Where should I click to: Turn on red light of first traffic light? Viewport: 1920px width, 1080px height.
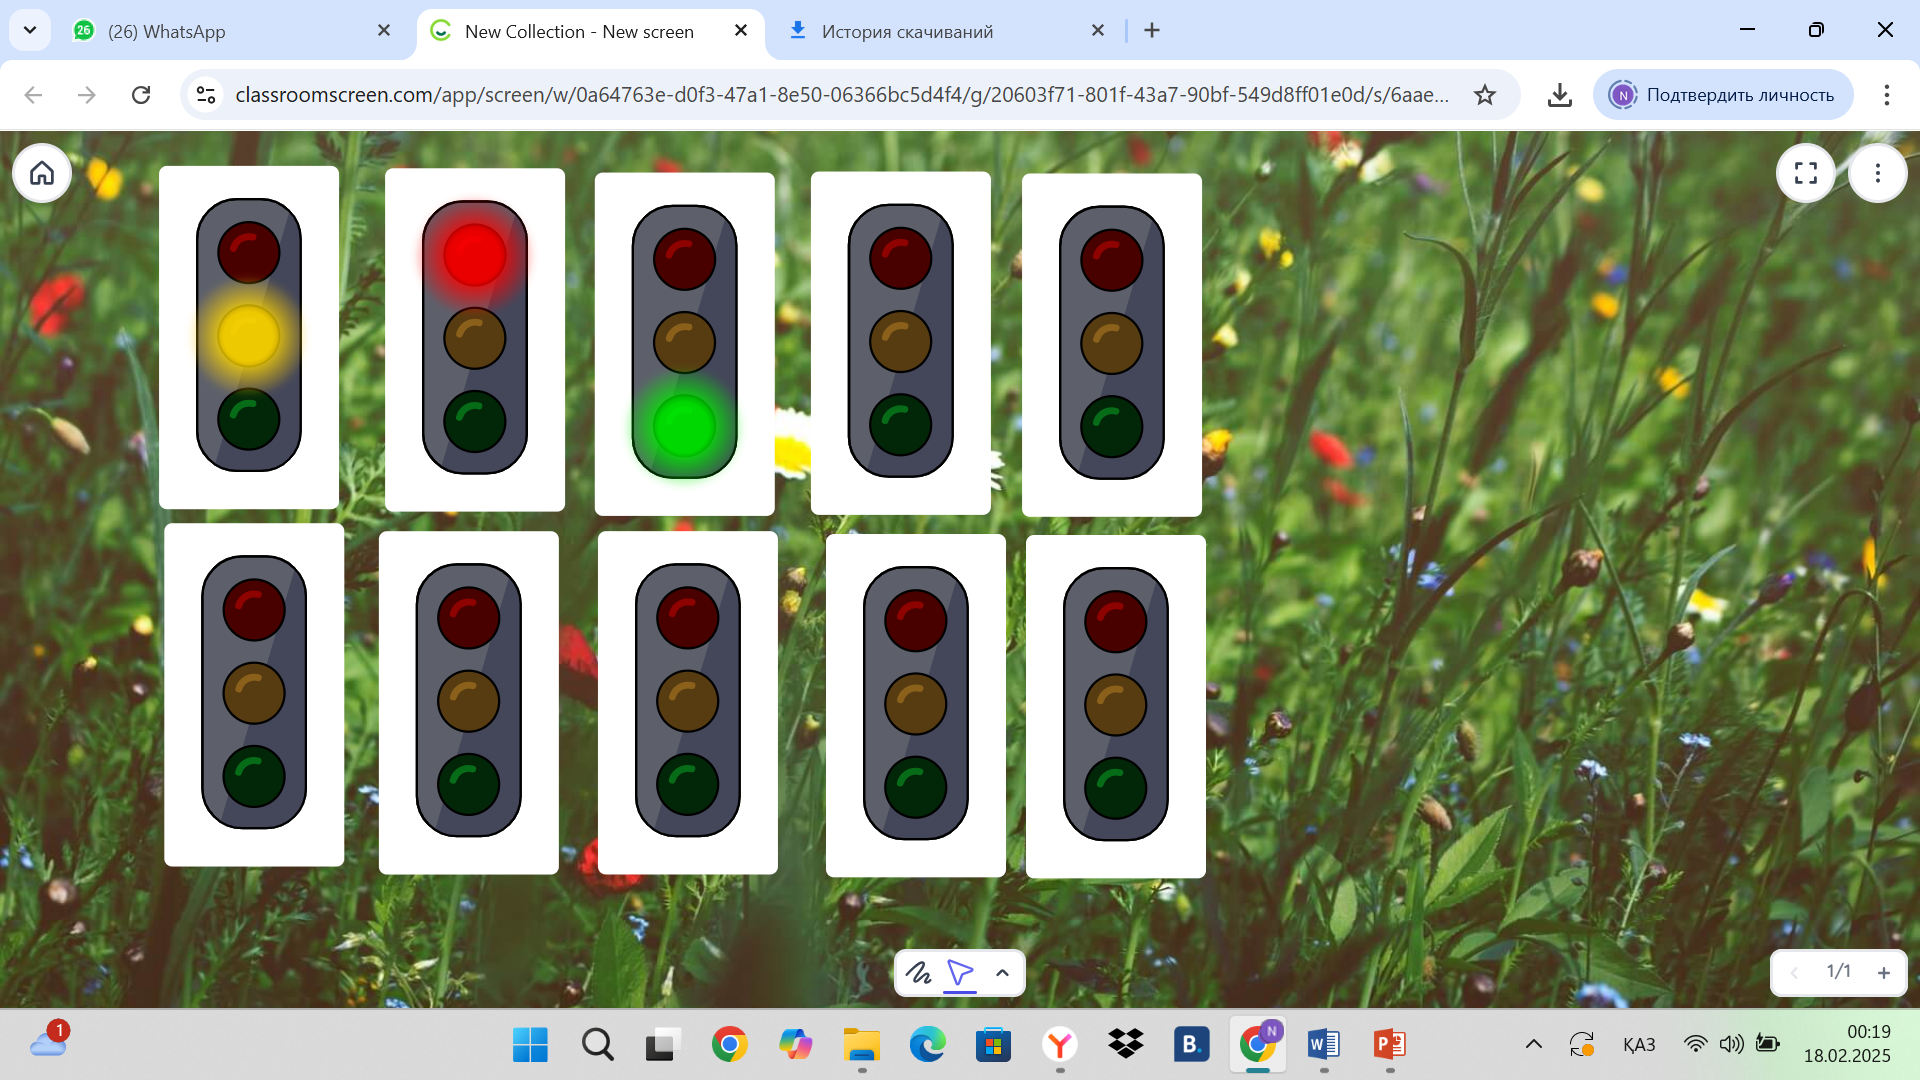click(248, 252)
